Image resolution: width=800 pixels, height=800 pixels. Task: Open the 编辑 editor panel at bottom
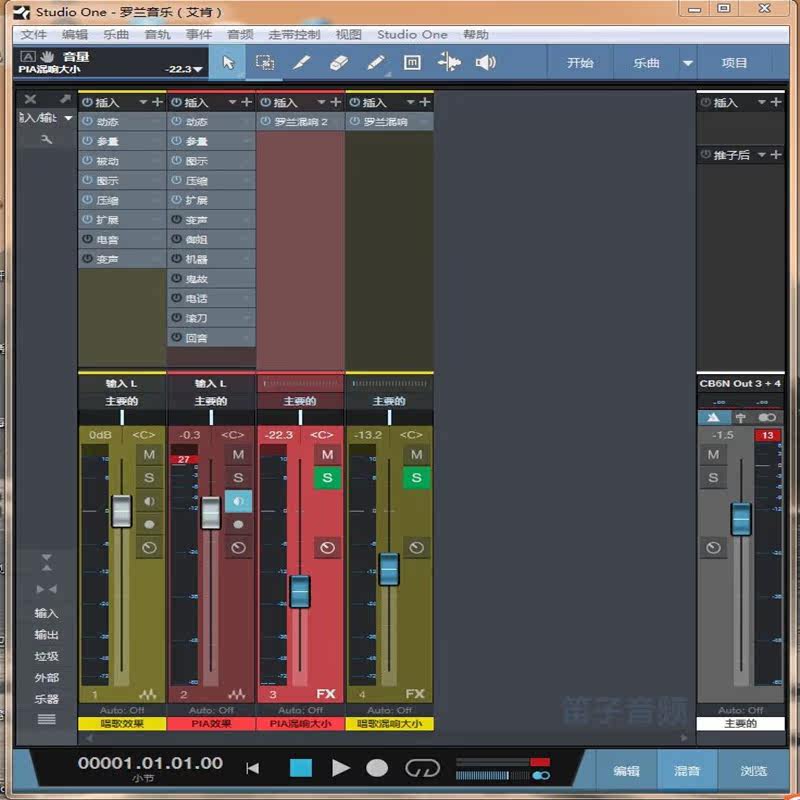tap(626, 770)
